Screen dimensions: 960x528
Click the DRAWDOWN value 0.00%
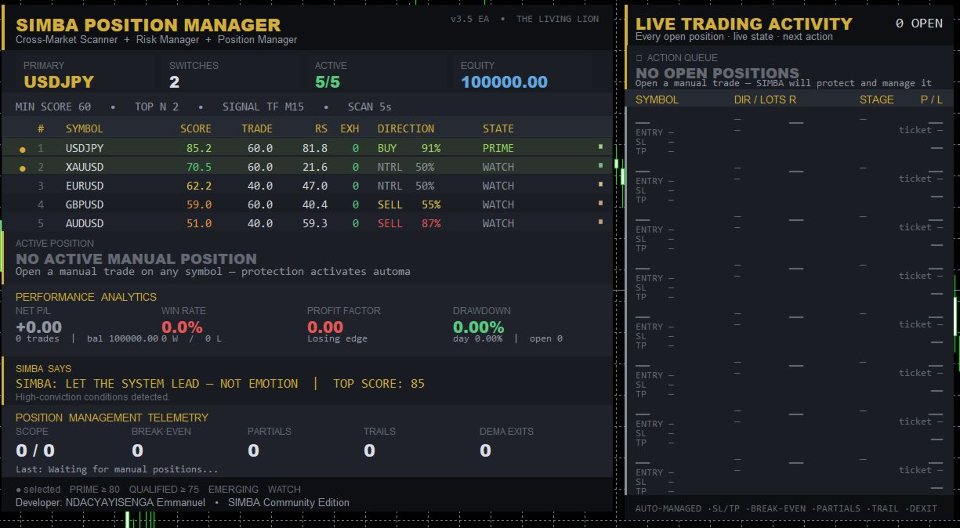(479, 327)
